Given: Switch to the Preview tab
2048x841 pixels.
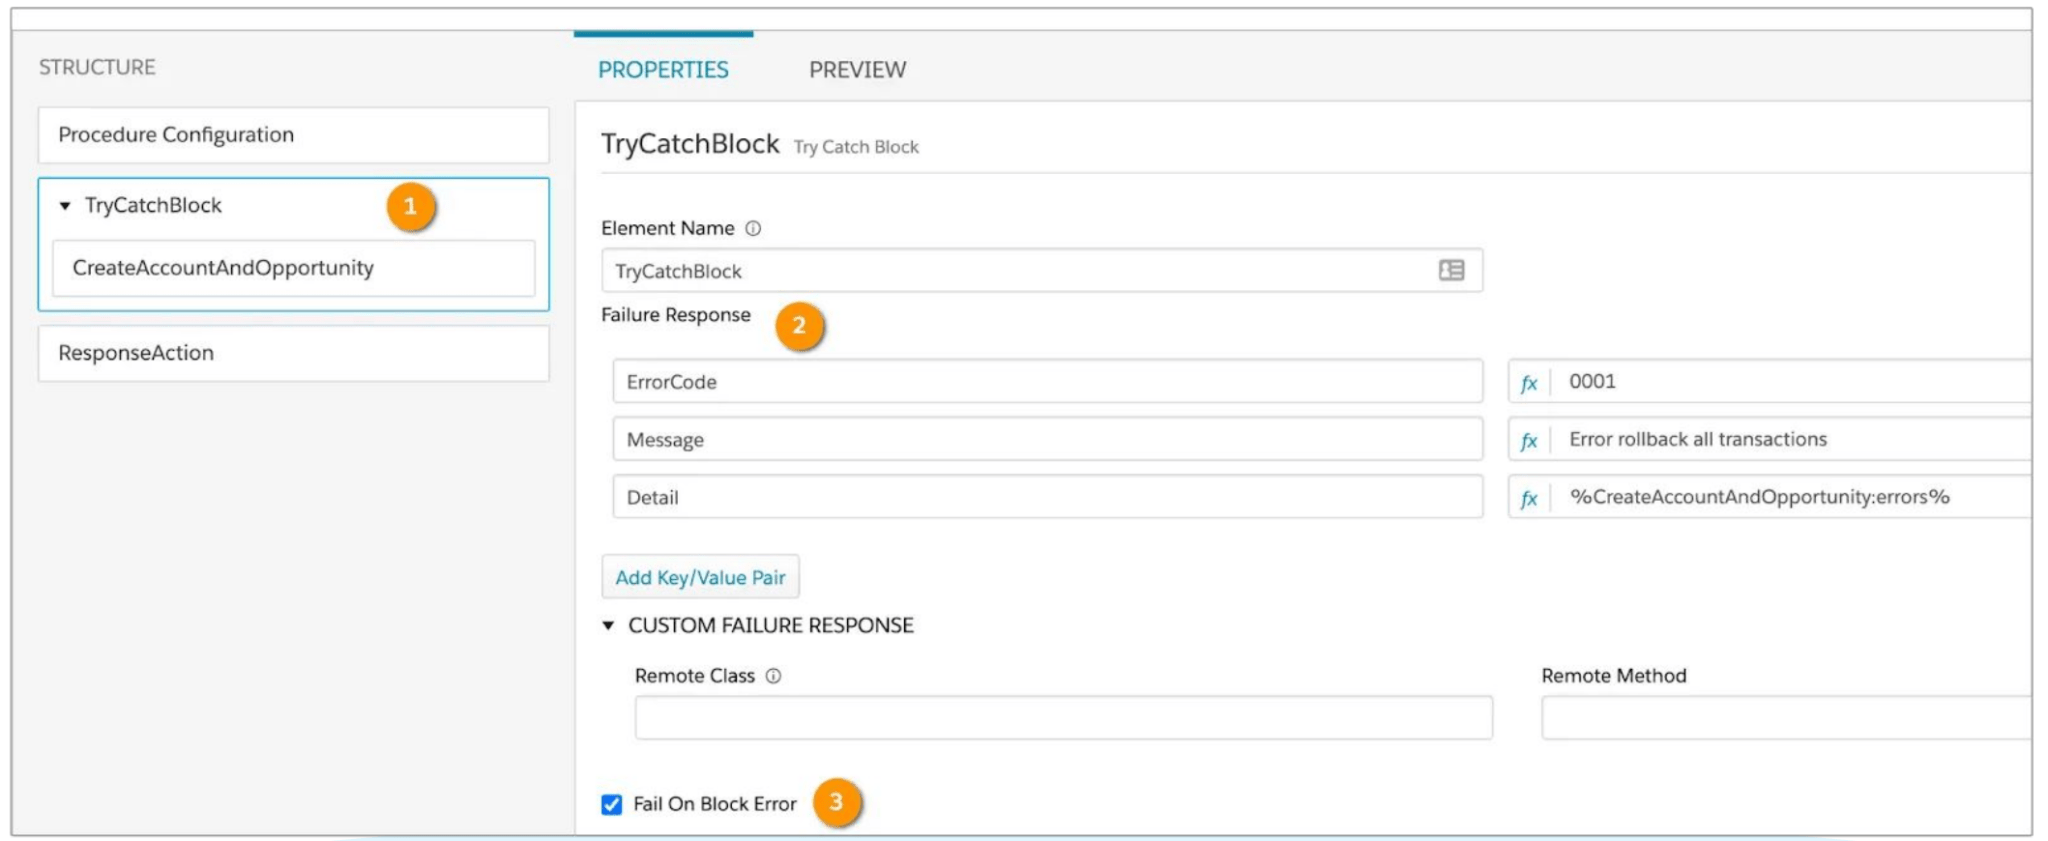Looking at the screenshot, I should [x=857, y=70].
